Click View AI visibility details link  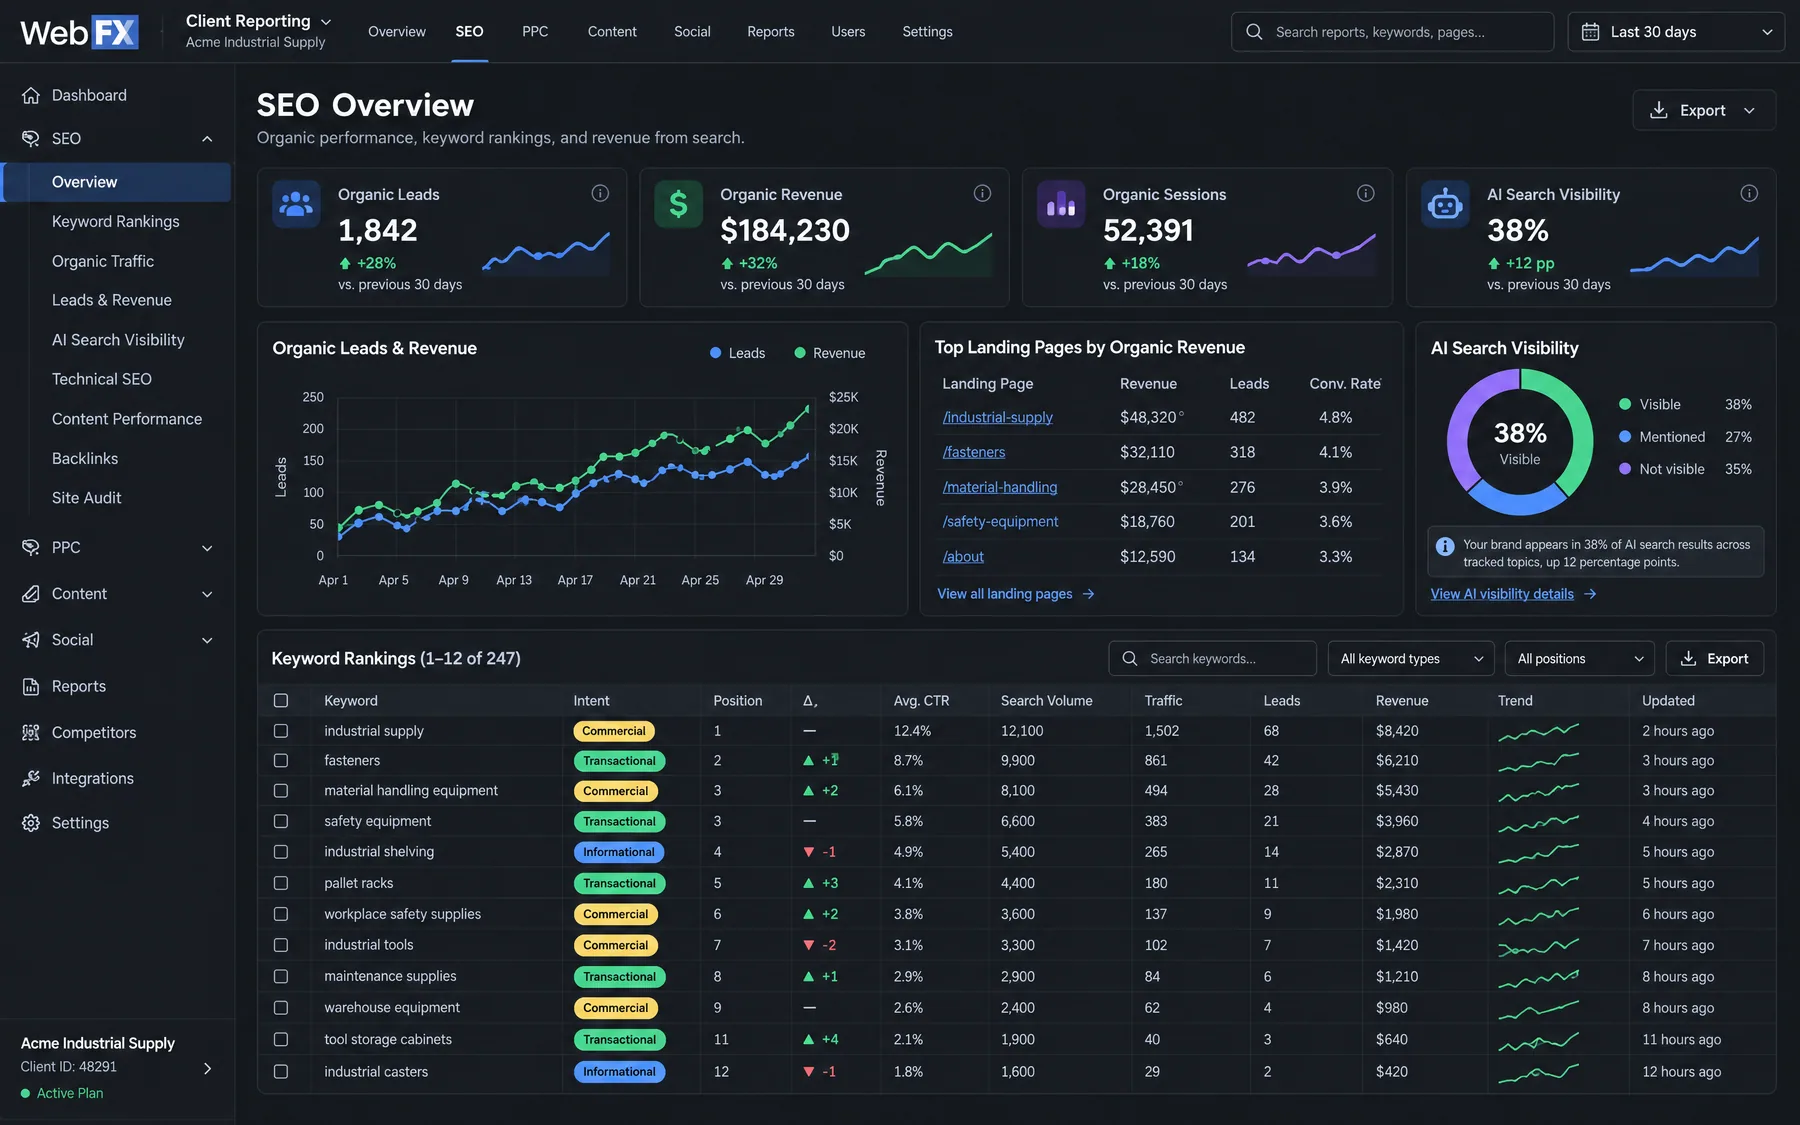pos(1502,594)
